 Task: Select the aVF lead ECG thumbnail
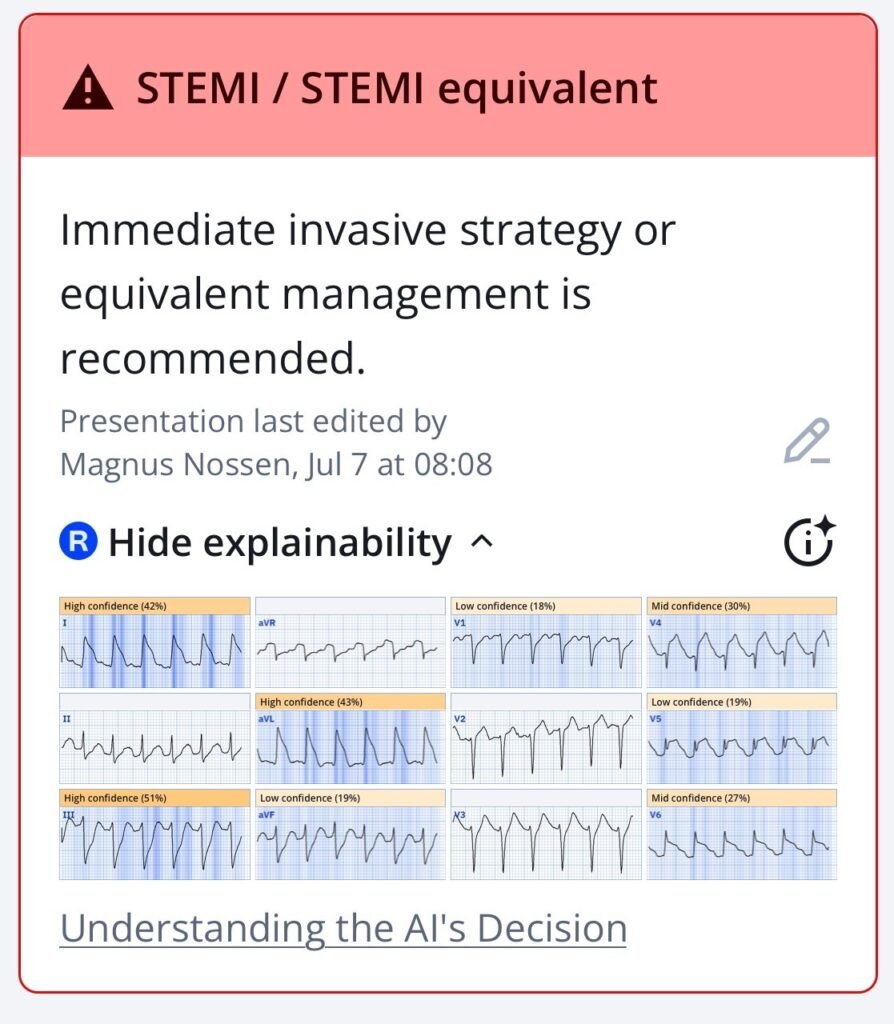tap(350, 834)
